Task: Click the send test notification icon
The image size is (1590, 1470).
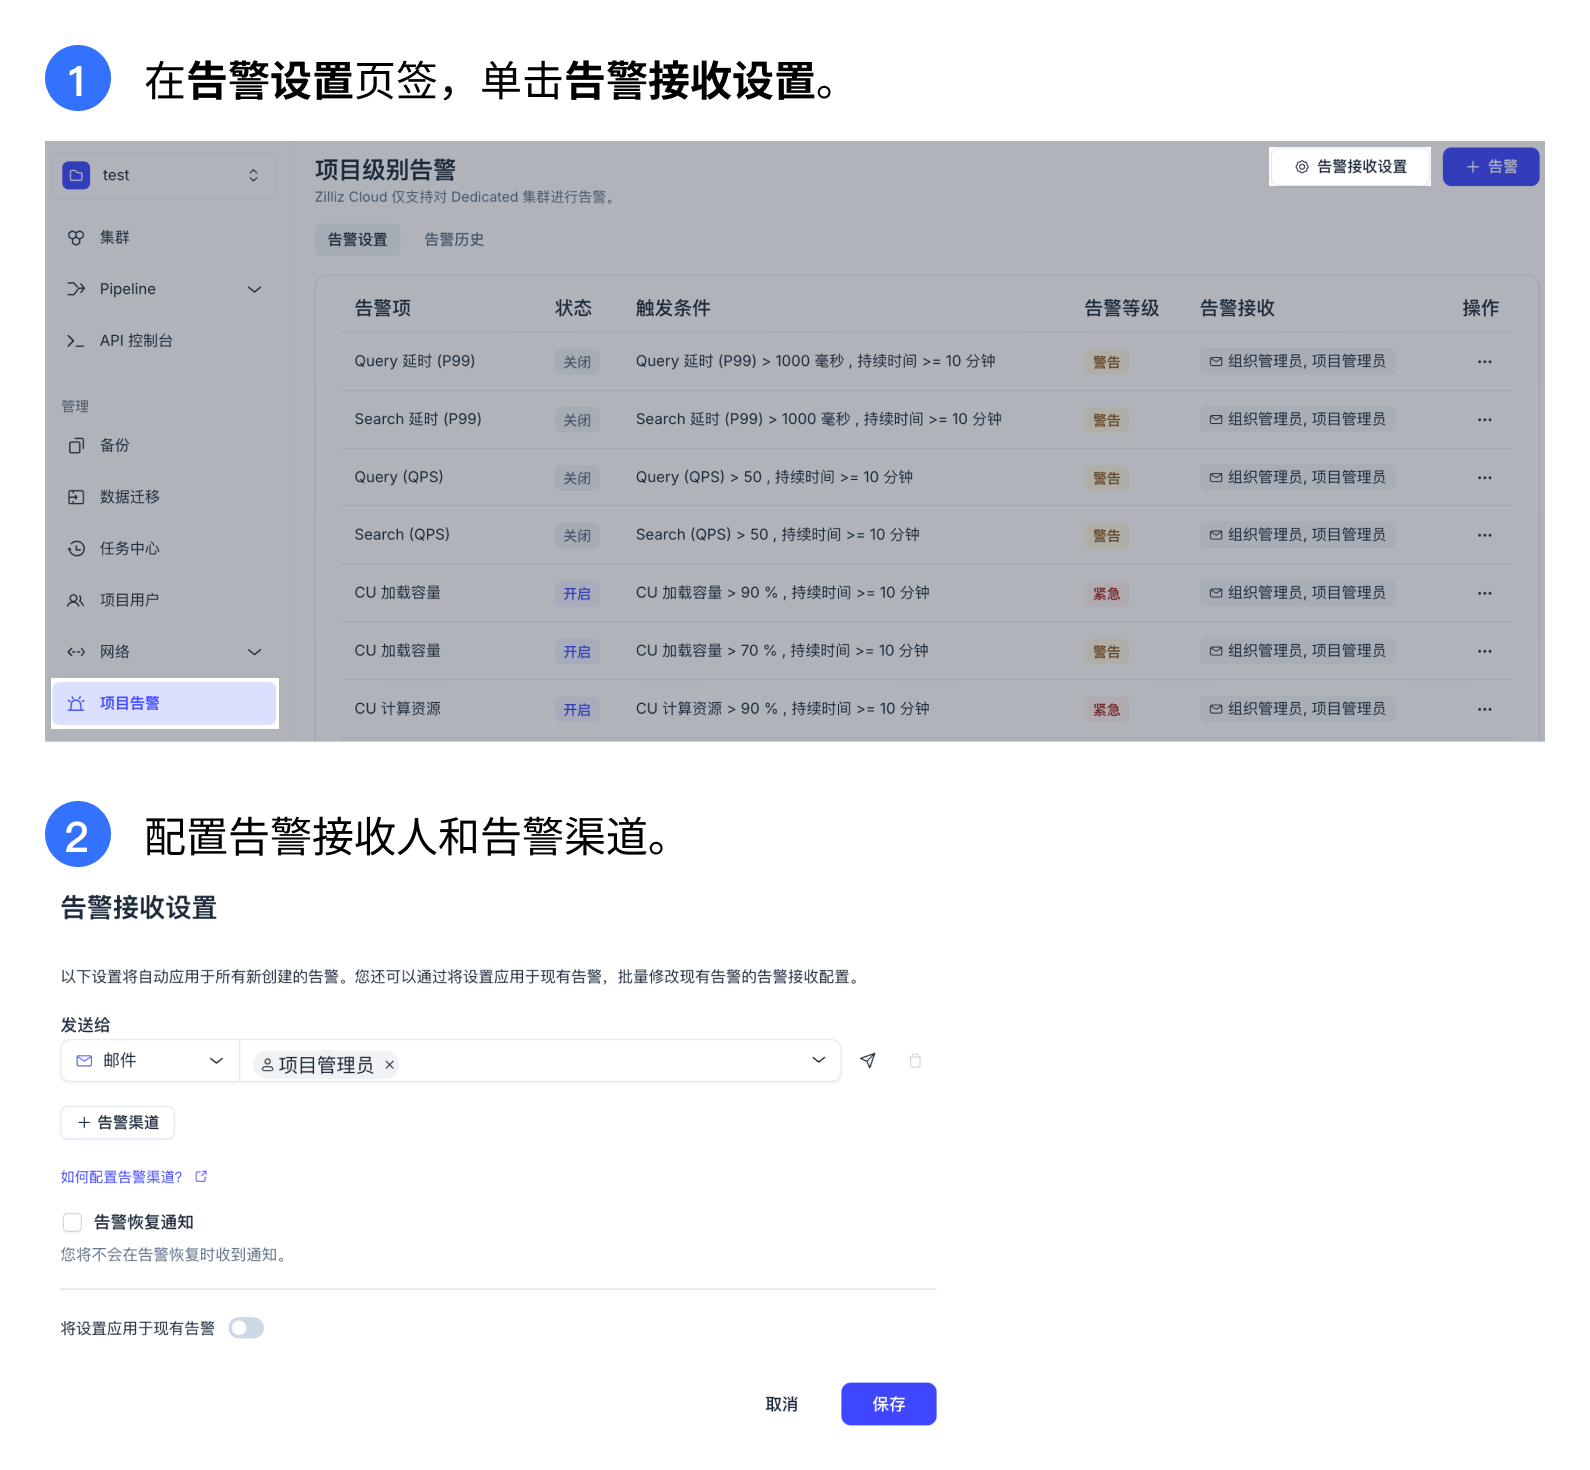Action: point(868,1061)
